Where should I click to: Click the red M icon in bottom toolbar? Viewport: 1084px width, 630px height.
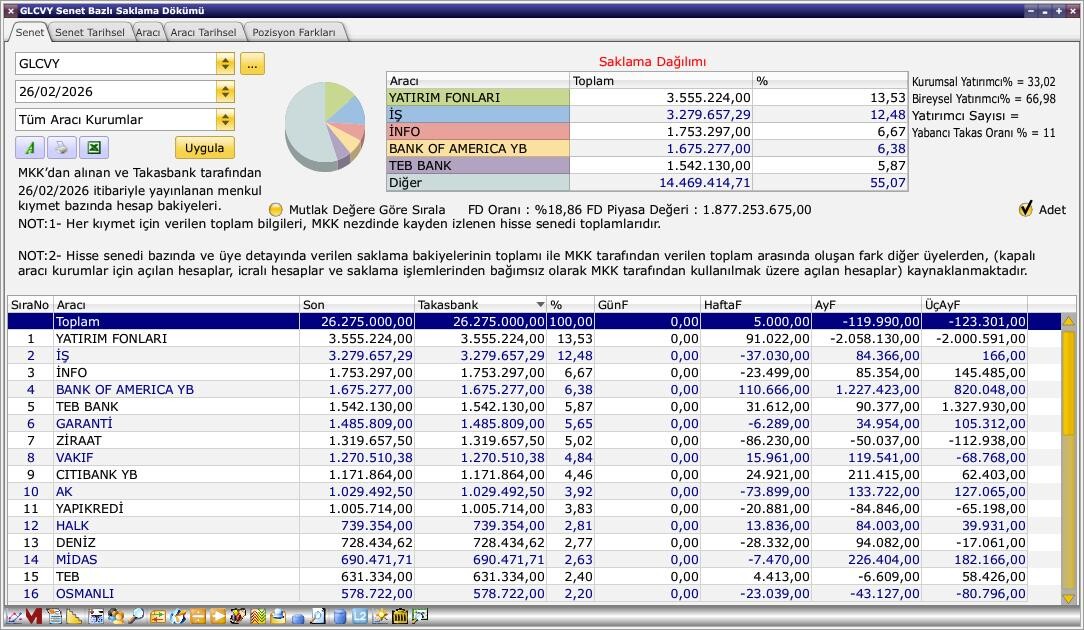pyautogui.click(x=34, y=616)
